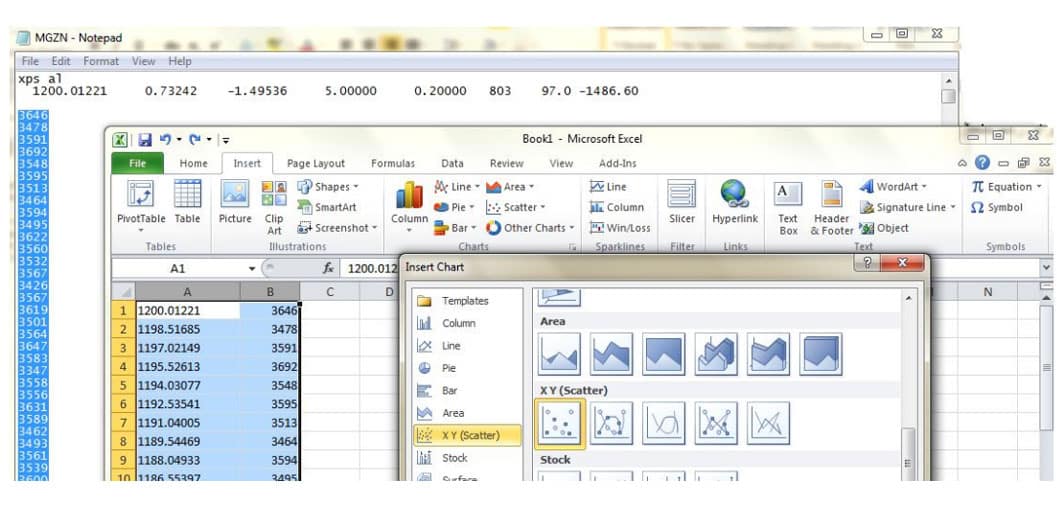Select cell A1 containing 1200.01221
1063x532 pixels.
click(188, 310)
